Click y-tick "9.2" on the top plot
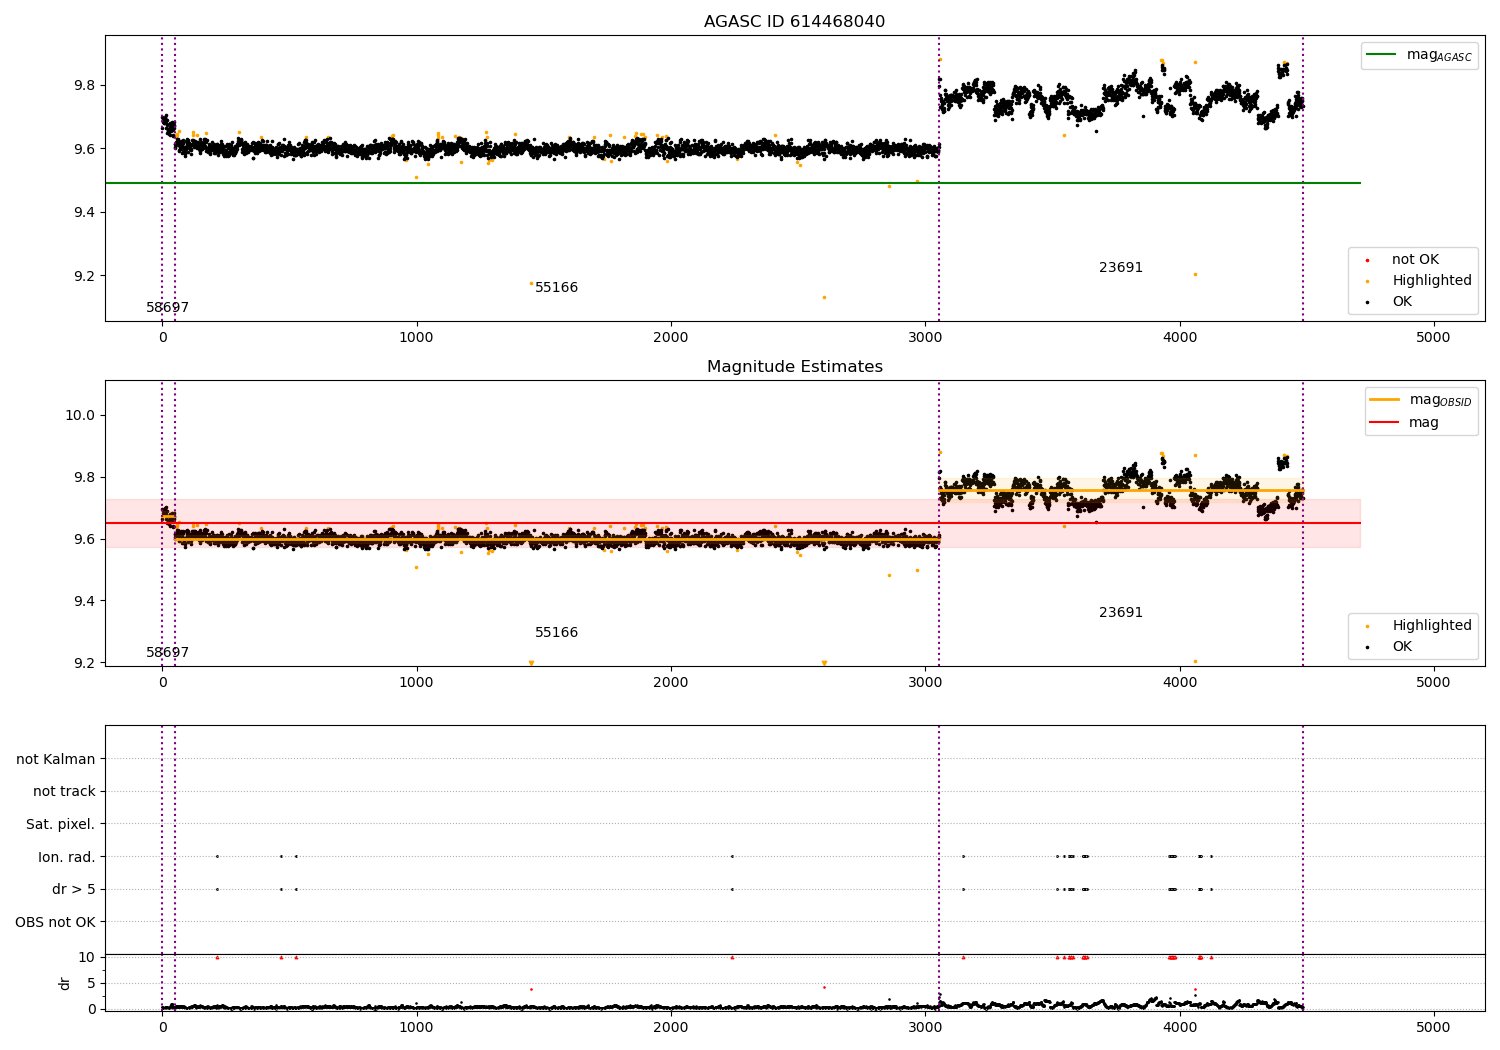1500x1050 pixels. (85, 277)
